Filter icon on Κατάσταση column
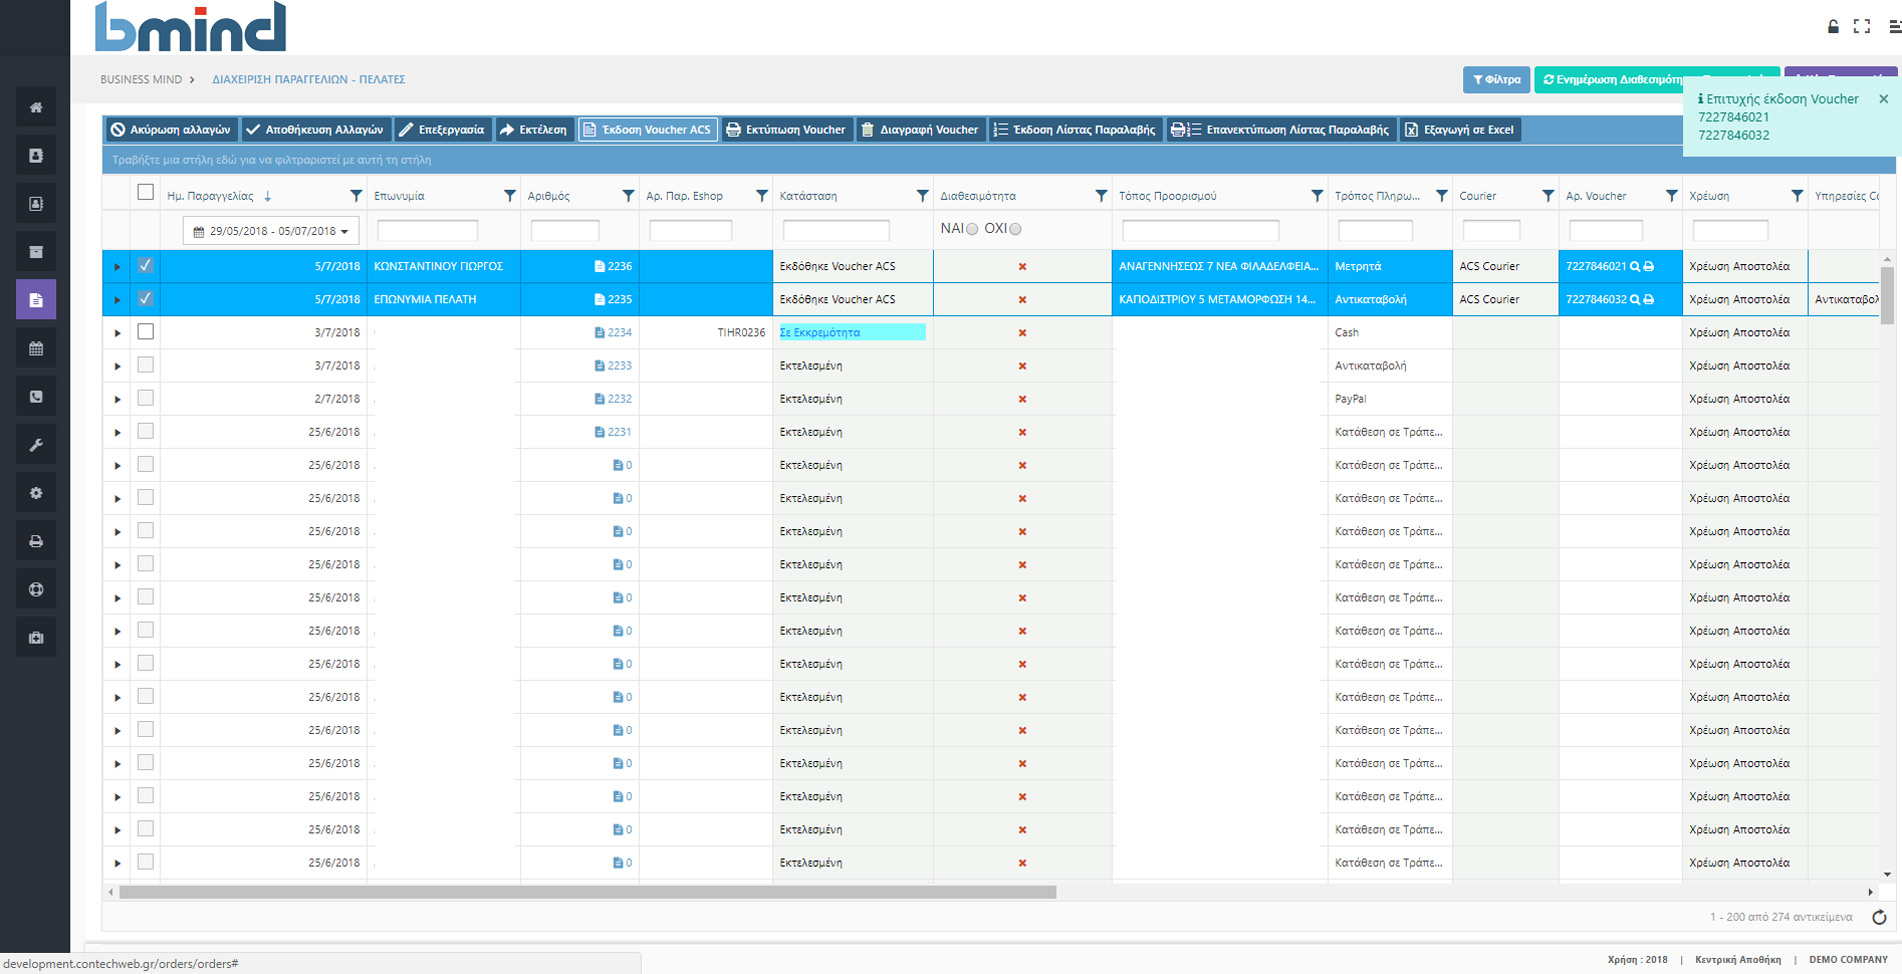The image size is (1902, 974). 922,196
